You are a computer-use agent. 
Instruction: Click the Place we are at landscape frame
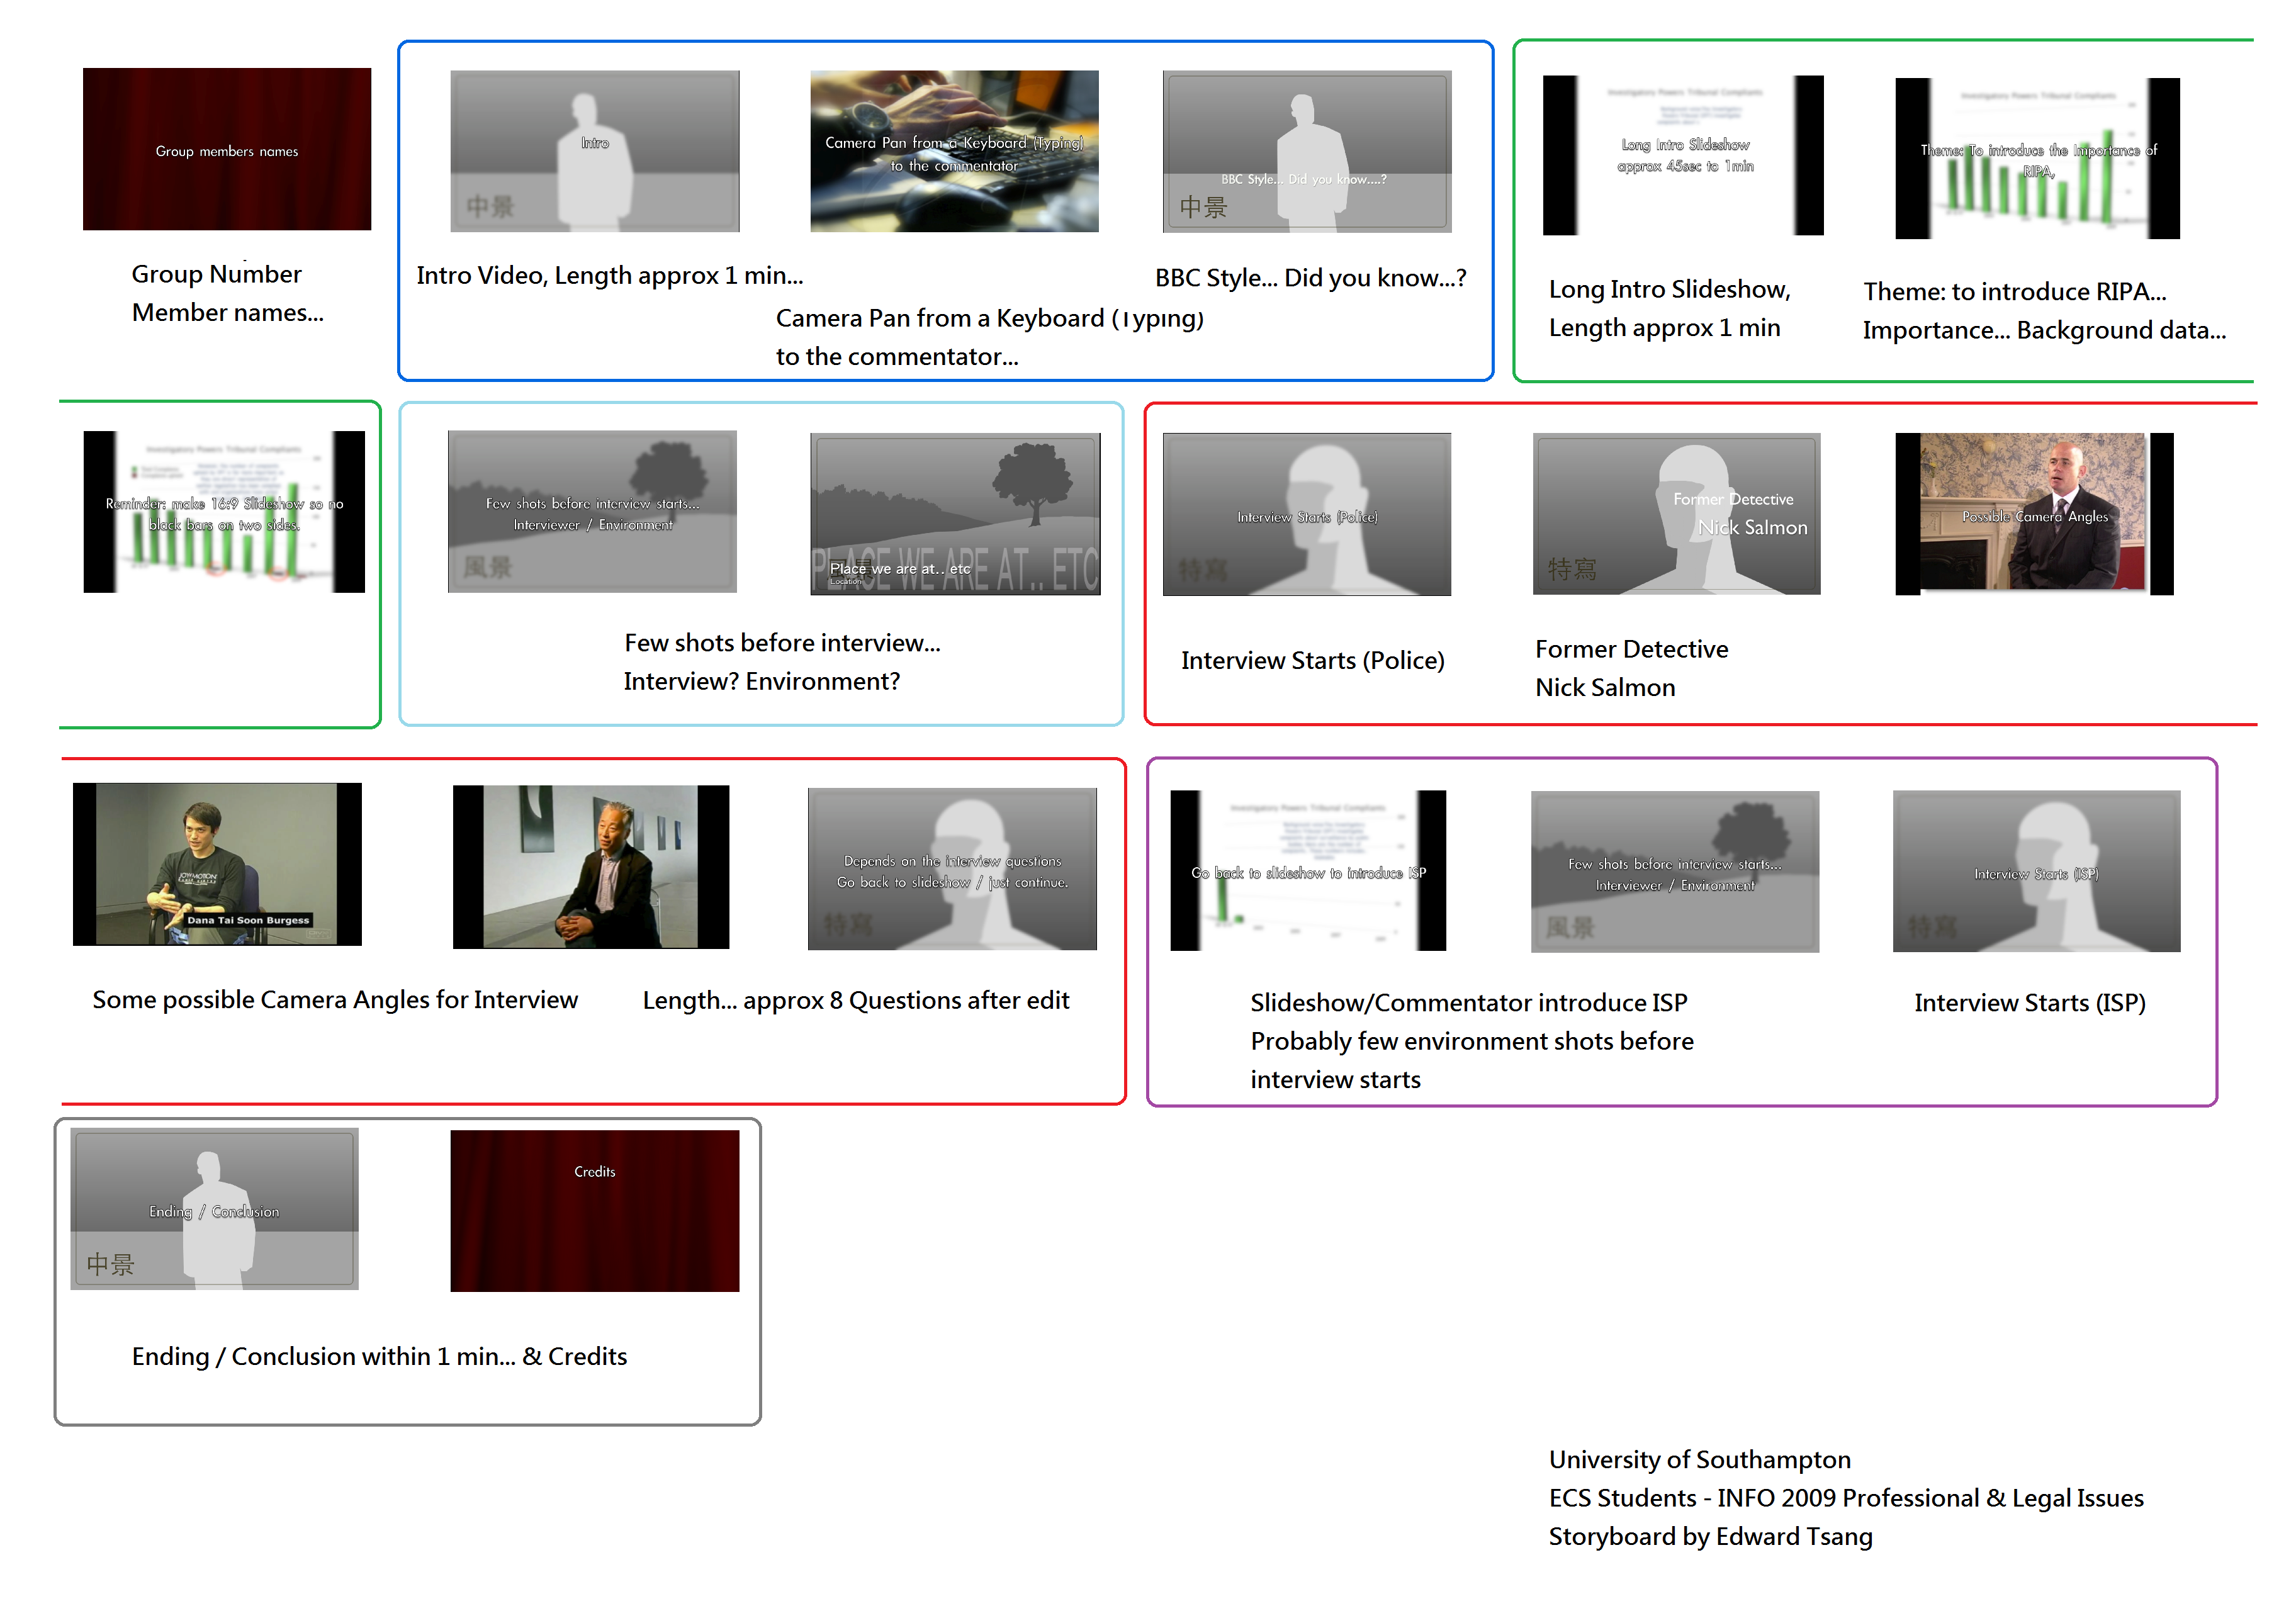tap(954, 514)
